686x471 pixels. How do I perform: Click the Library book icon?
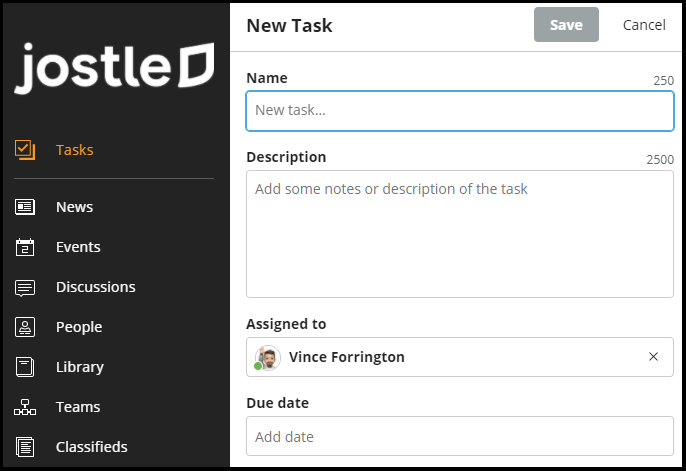25,367
